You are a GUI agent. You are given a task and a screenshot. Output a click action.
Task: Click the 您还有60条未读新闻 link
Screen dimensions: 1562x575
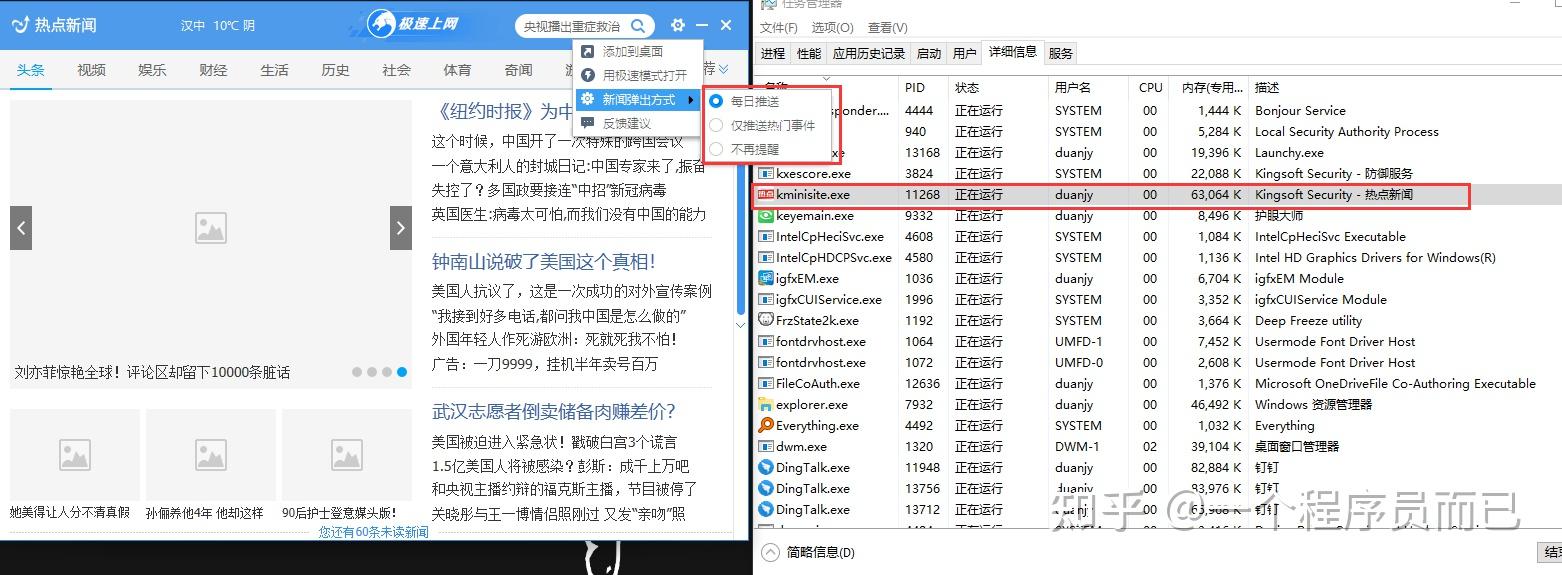373,532
